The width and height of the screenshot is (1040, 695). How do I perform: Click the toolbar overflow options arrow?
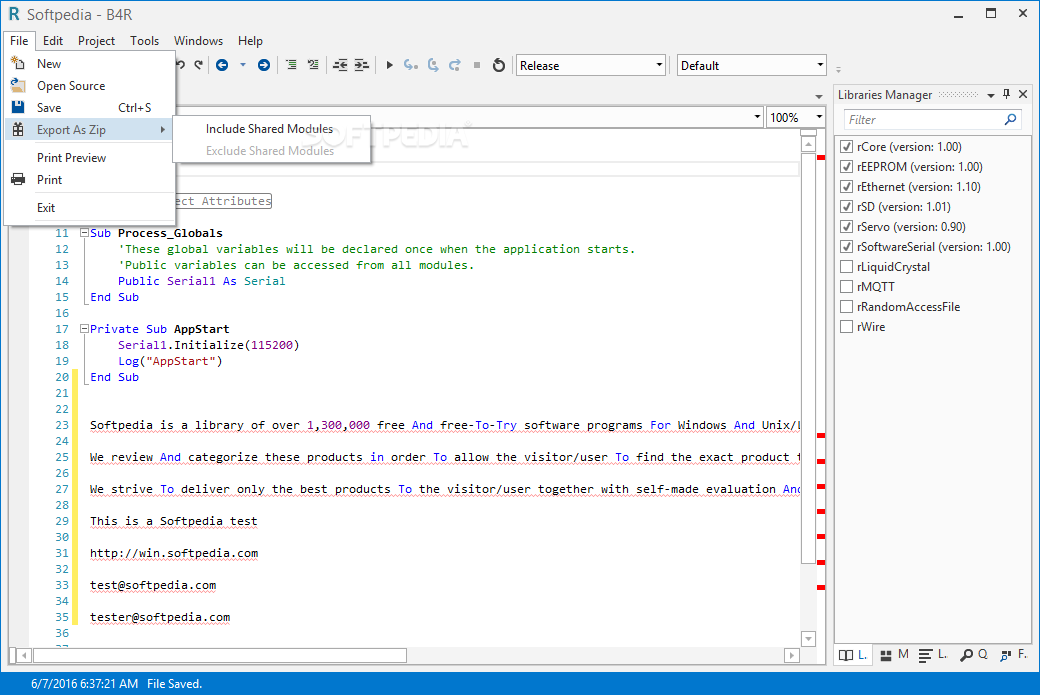click(838, 69)
